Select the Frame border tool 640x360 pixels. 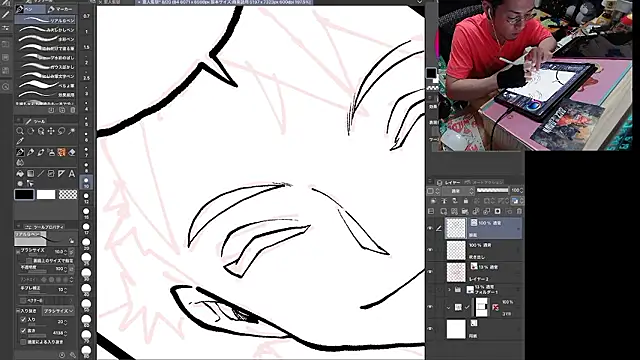click(x=51, y=173)
